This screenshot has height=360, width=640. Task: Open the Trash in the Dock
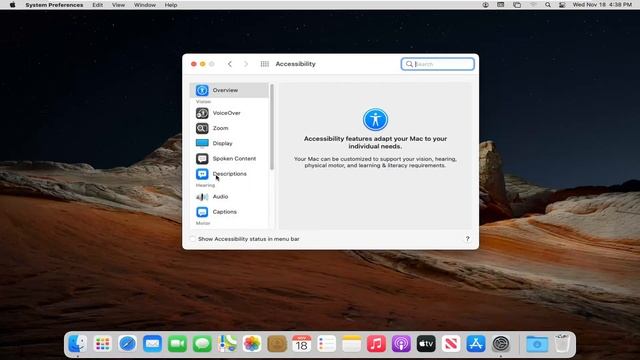pyautogui.click(x=562, y=343)
